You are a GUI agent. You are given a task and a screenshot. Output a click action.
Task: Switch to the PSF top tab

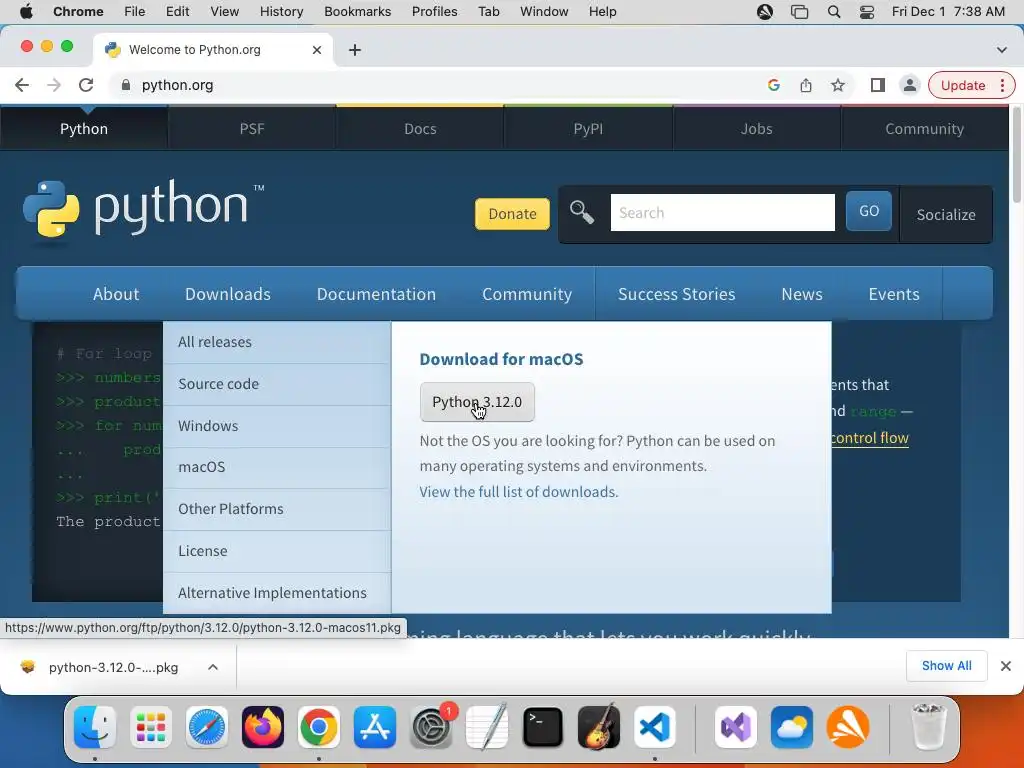coord(252,129)
